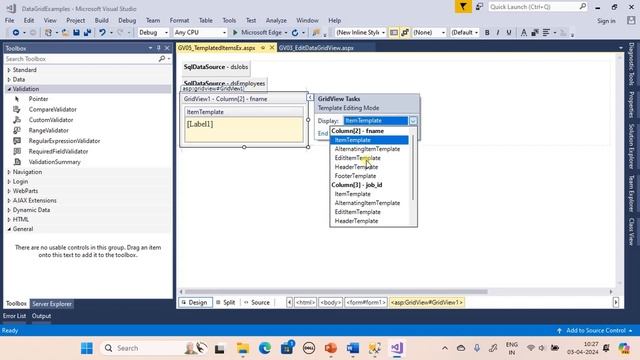Open the Project menu
This screenshot has width=640, height=360.
76,20
